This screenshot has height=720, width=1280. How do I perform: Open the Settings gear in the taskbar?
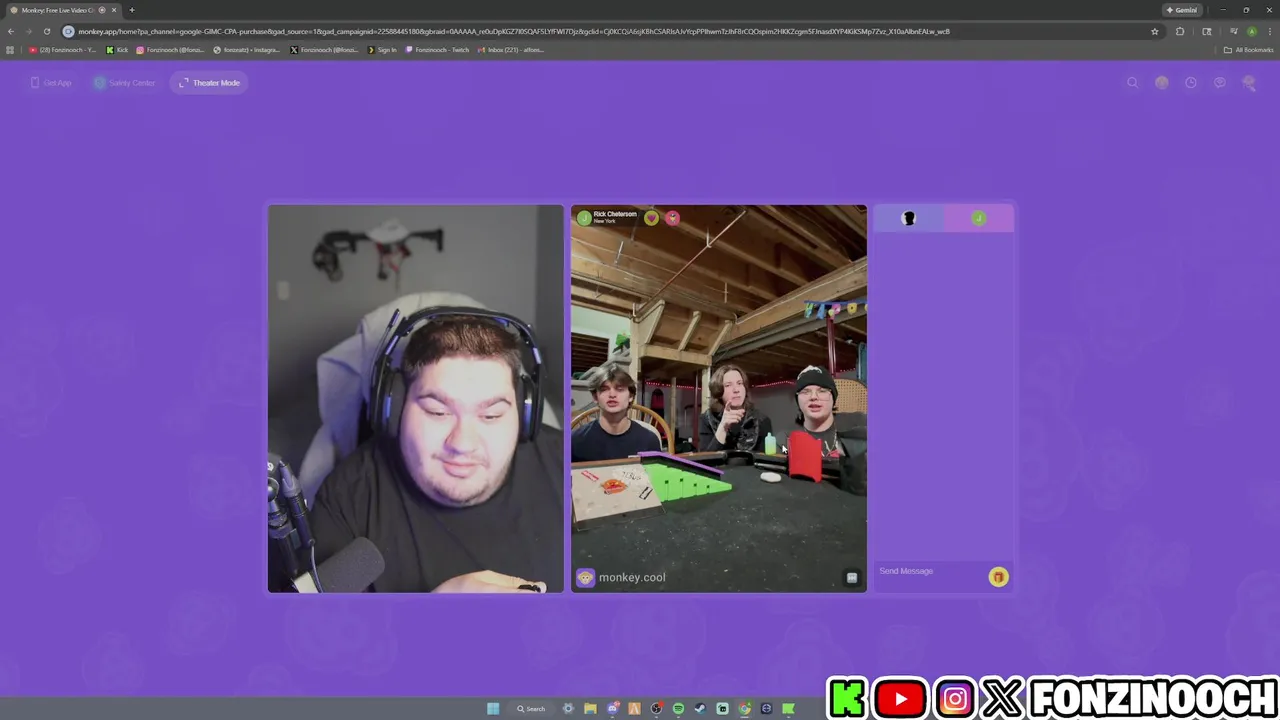(568, 709)
